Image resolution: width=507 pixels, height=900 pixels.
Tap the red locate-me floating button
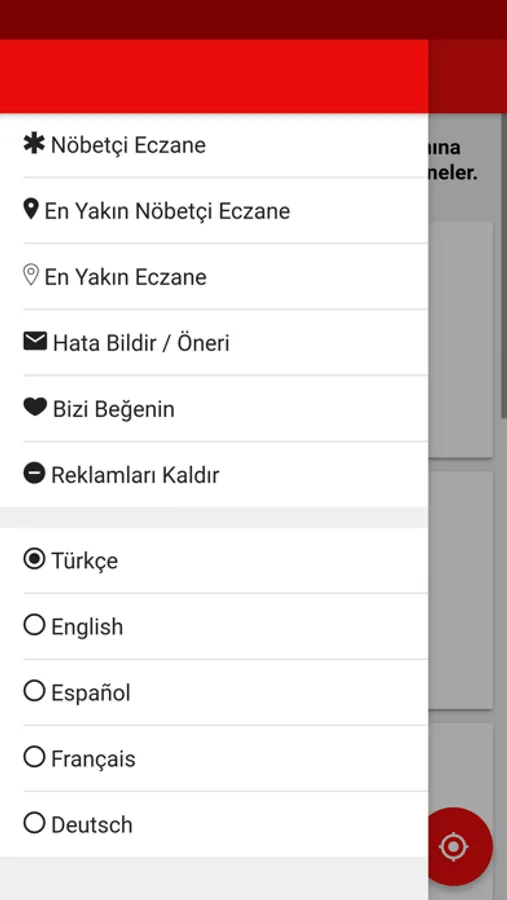coord(454,846)
